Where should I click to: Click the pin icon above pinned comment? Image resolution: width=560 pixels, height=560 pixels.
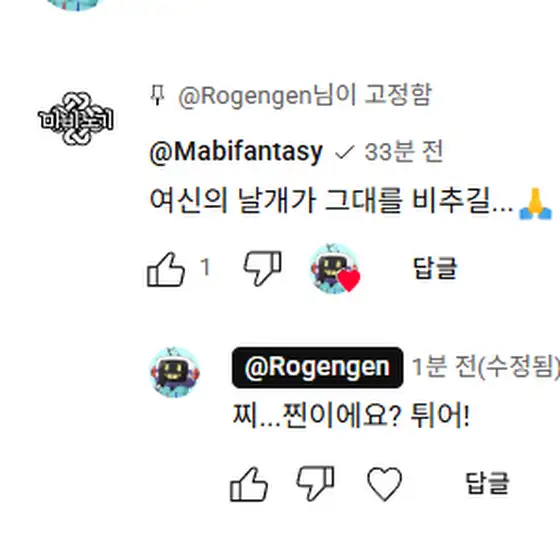pos(157,95)
